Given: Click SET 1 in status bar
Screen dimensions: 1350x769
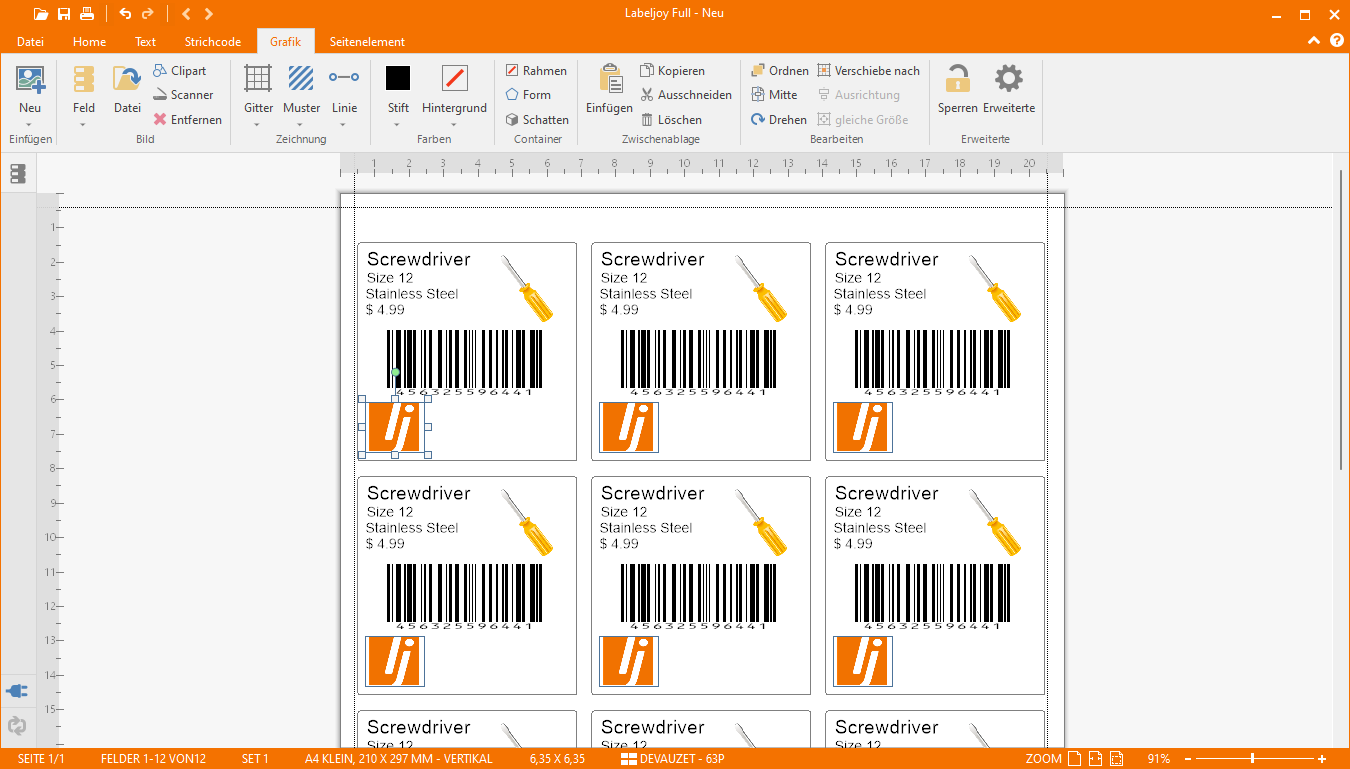Looking at the screenshot, I should click(x=255, y=759).
